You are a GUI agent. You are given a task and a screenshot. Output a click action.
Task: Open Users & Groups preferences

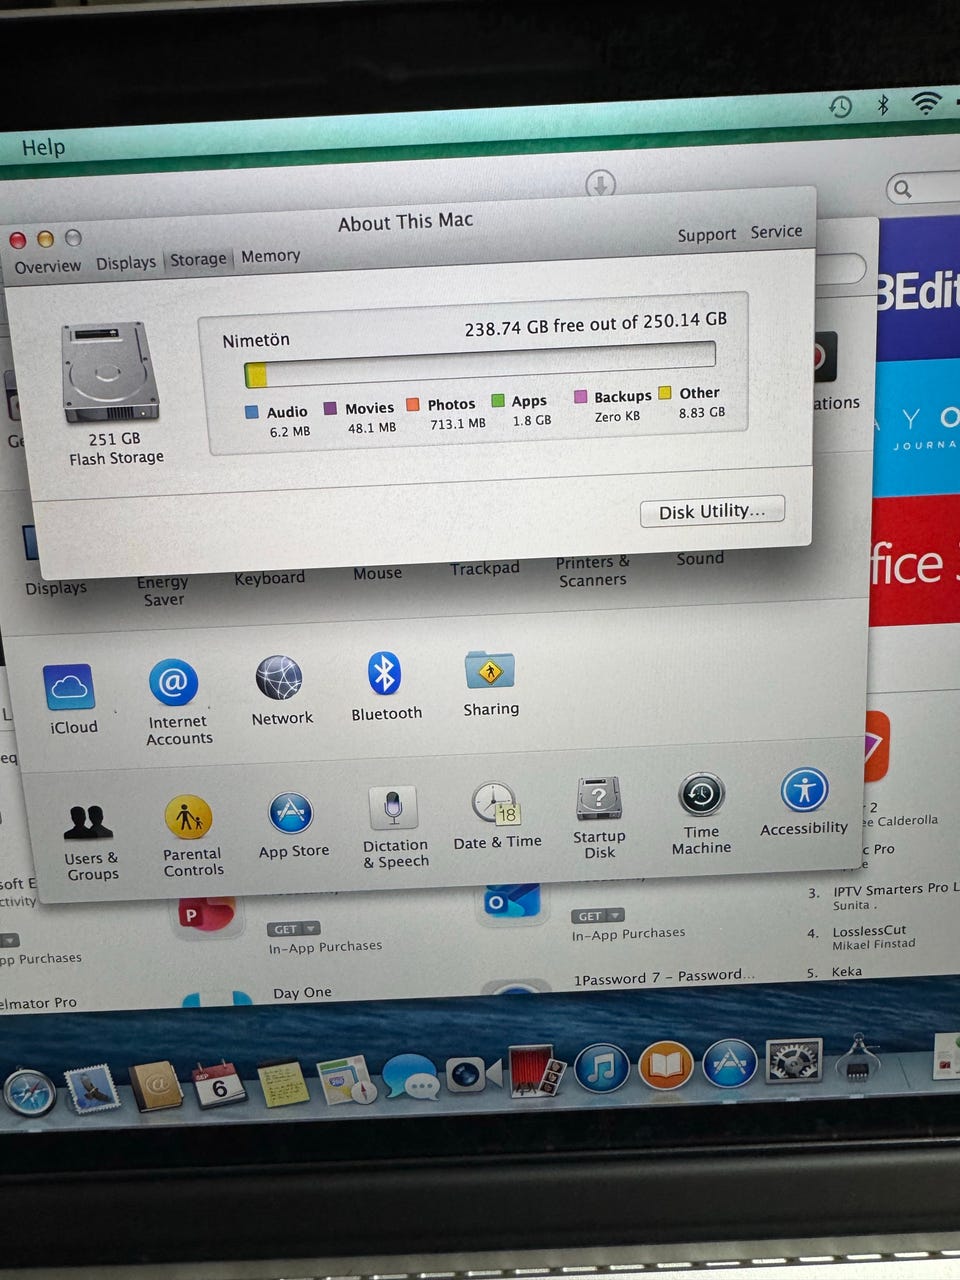[88, 821]
